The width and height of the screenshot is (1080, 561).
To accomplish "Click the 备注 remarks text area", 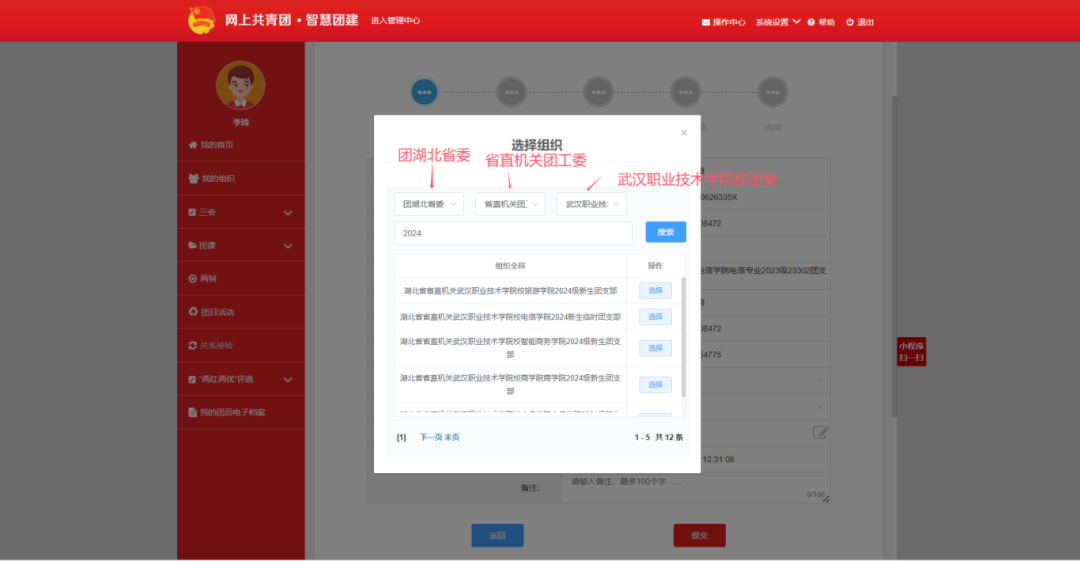I will coord(697,487).
